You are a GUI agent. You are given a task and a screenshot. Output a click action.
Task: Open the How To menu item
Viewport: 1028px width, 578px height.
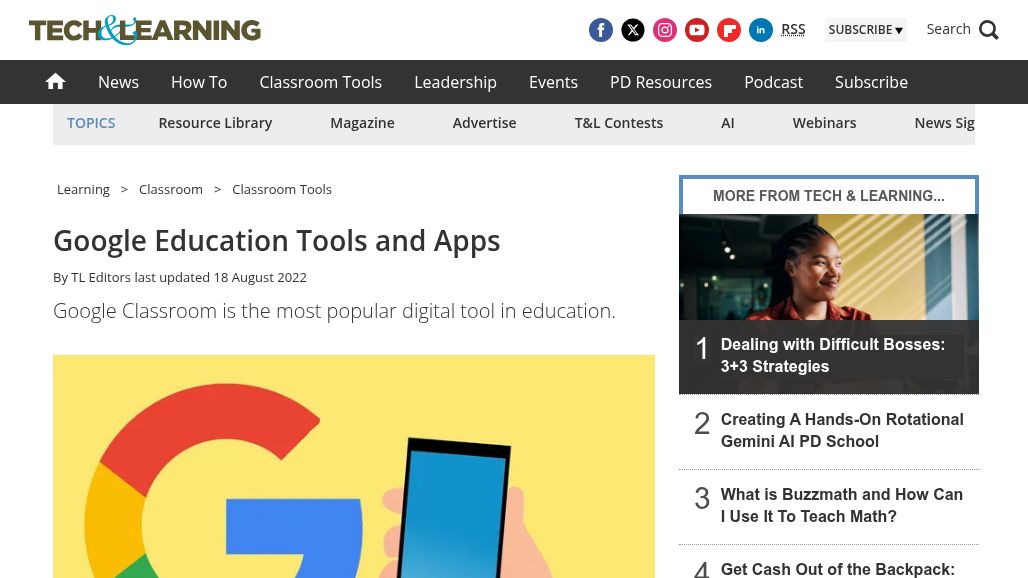[x=199, y=82]
